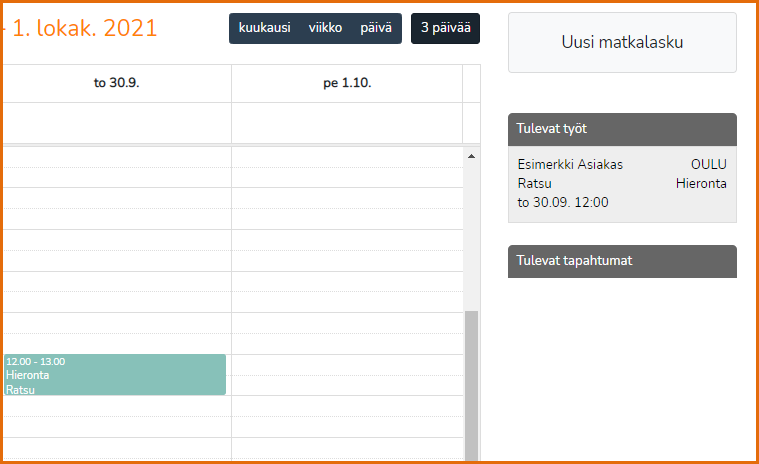Select the 3 päivää view
The image size is (759, 464).
[445, 28]
